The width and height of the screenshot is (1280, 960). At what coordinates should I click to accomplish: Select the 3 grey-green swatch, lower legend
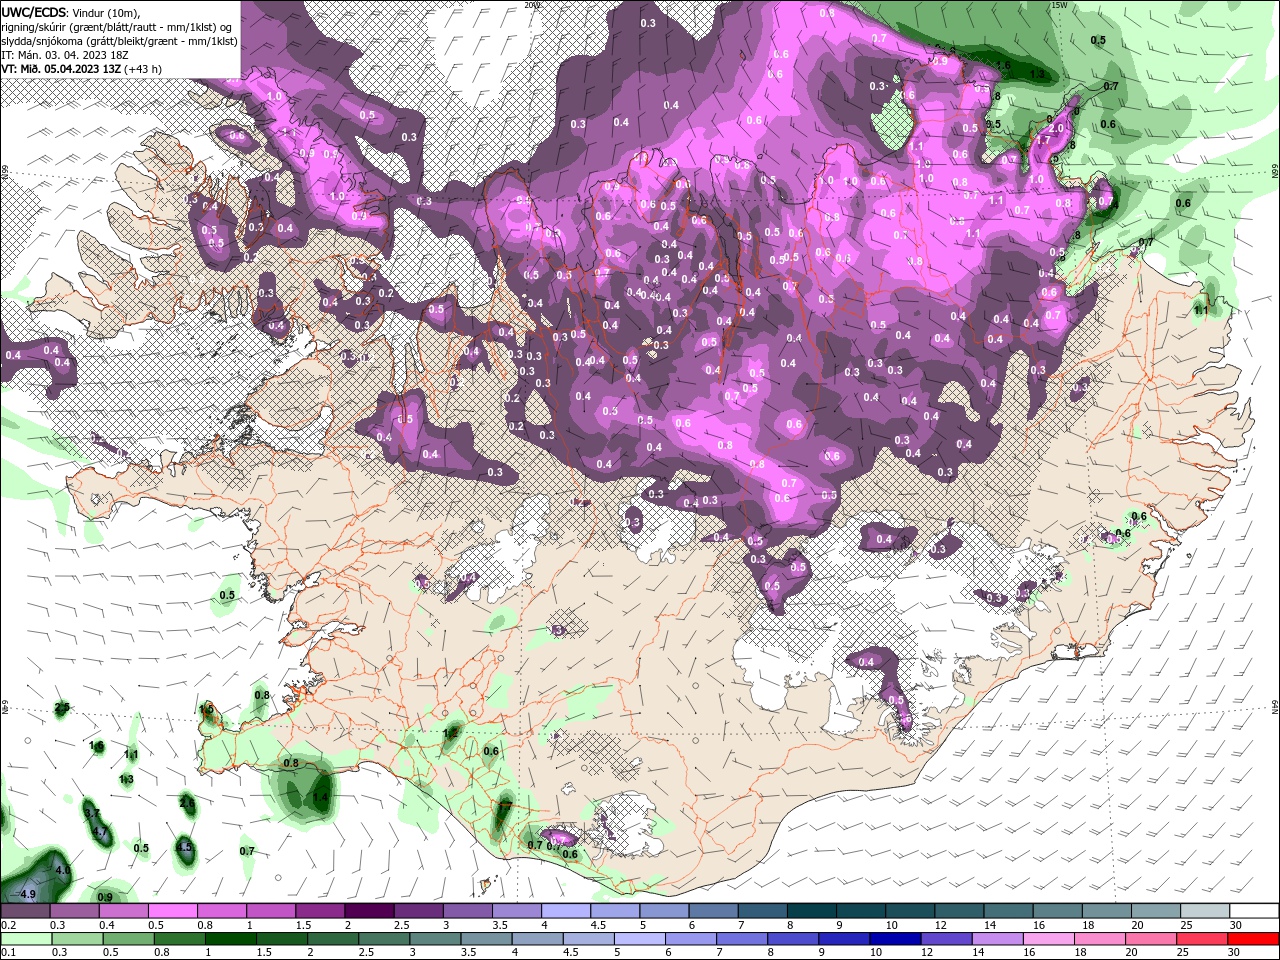tap(435, 939)
